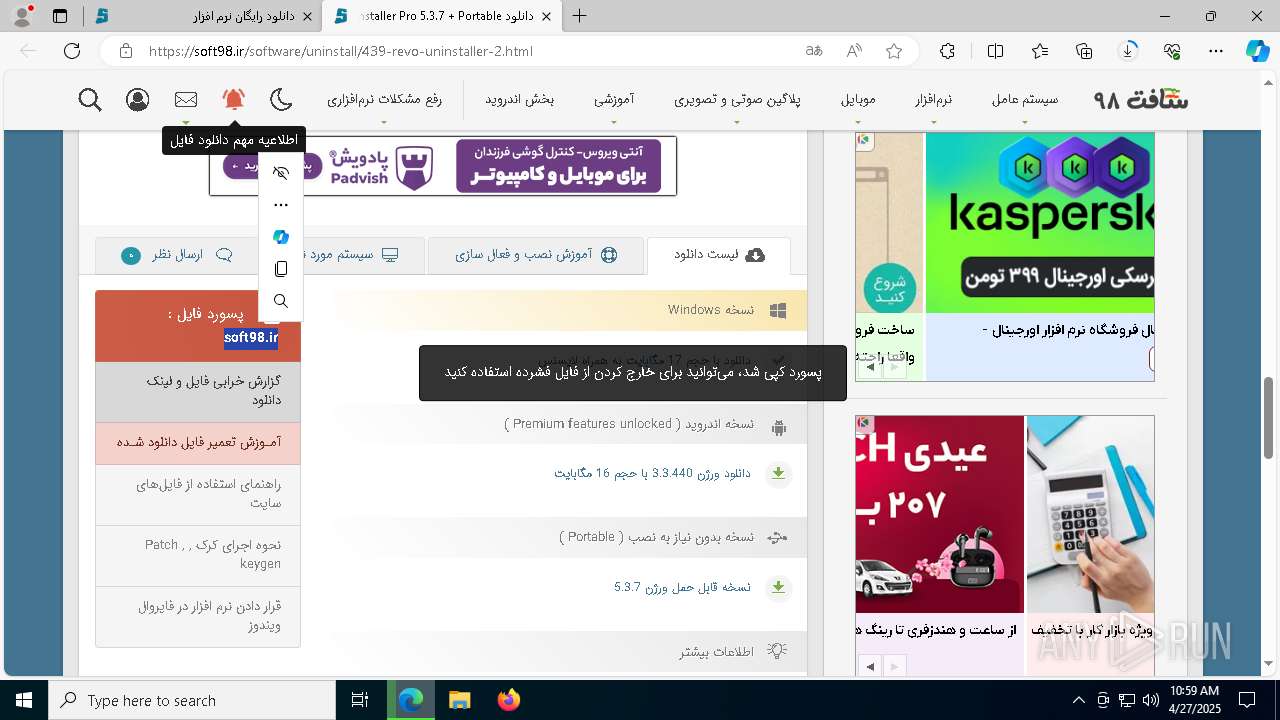Click the page vertical scrollbar thumb
The image size is (1280, 720).
click(x=1269, y=417)
